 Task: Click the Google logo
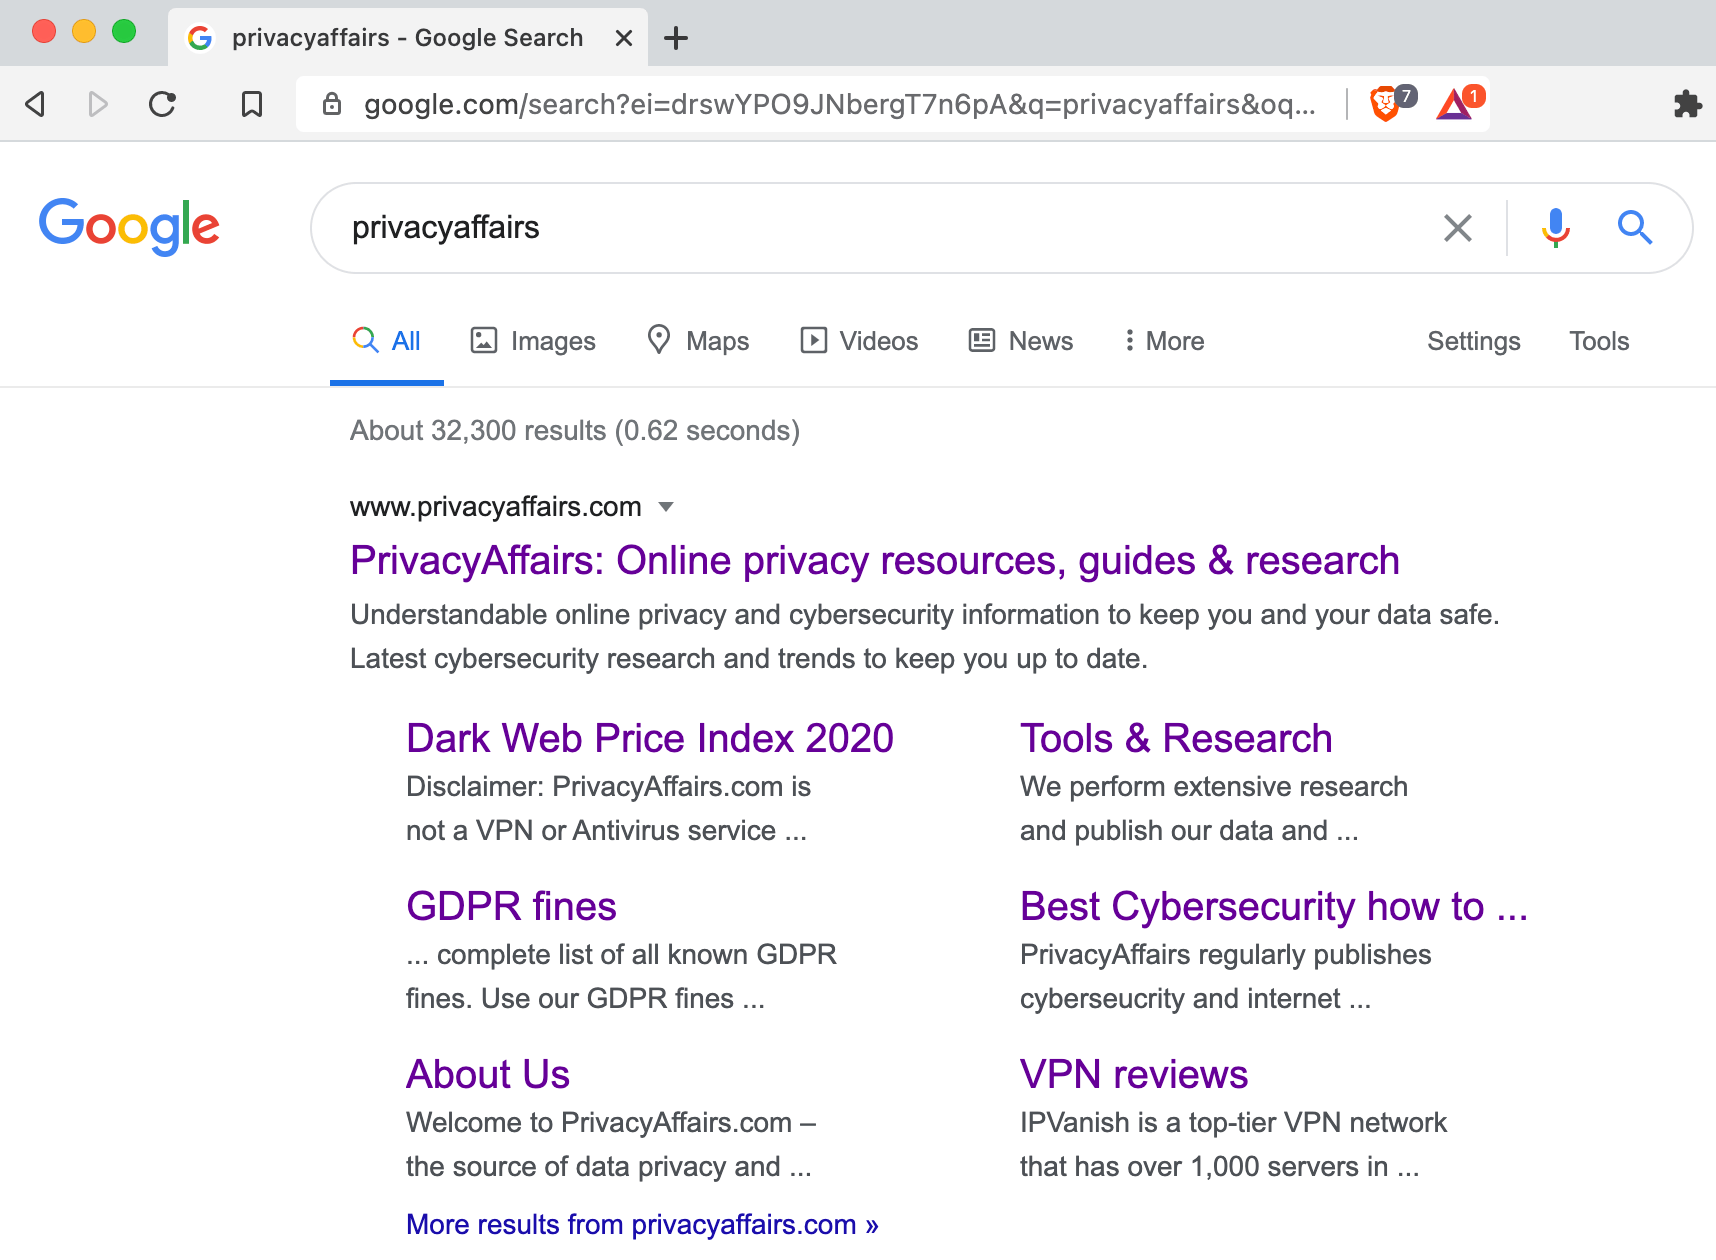pos(129,226)
